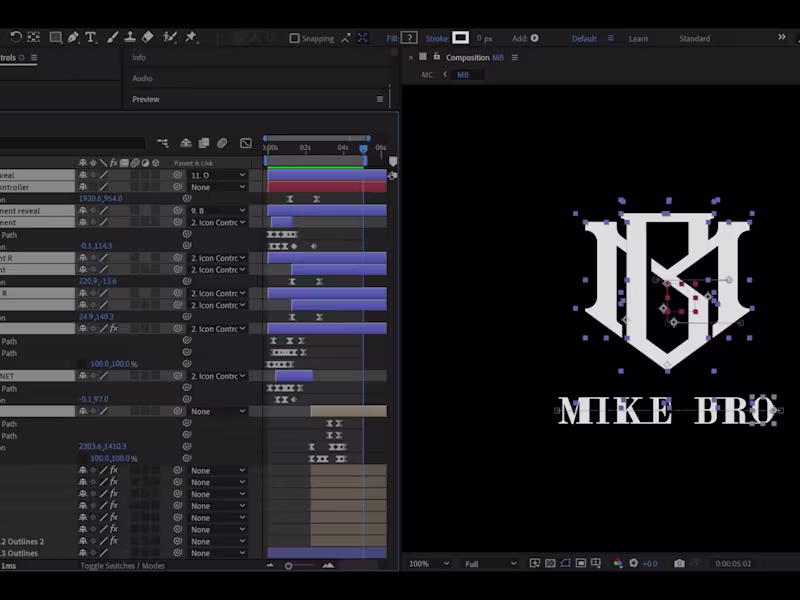Select the Clone Stamp tool
The width and height of the screenshot is (800, 600).
[130, 38]
